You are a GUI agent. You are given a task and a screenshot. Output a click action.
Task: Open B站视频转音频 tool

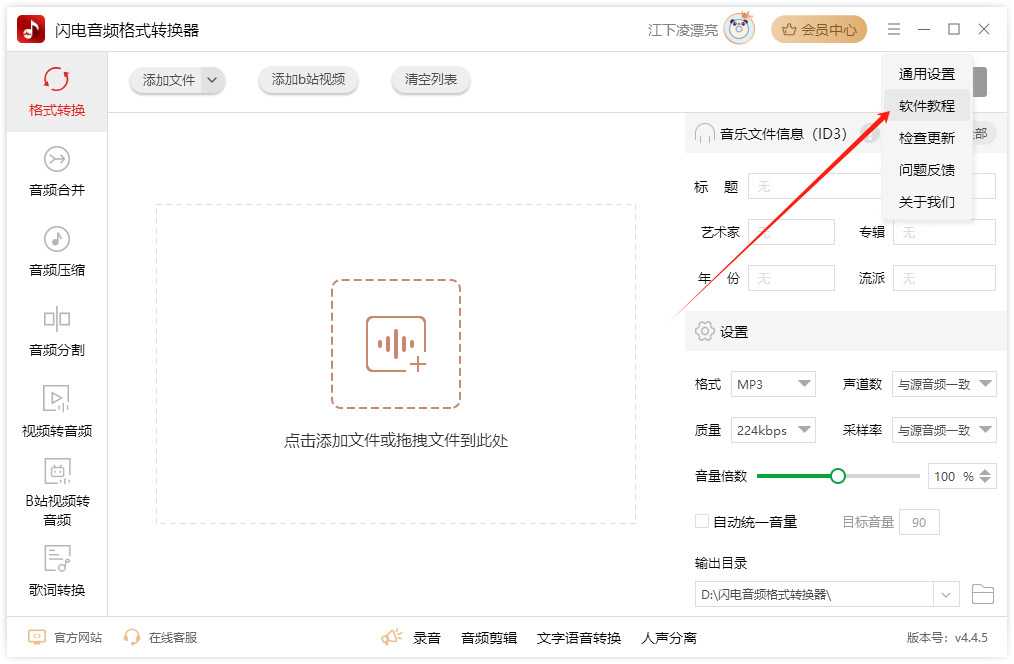[x=57, y=492]
